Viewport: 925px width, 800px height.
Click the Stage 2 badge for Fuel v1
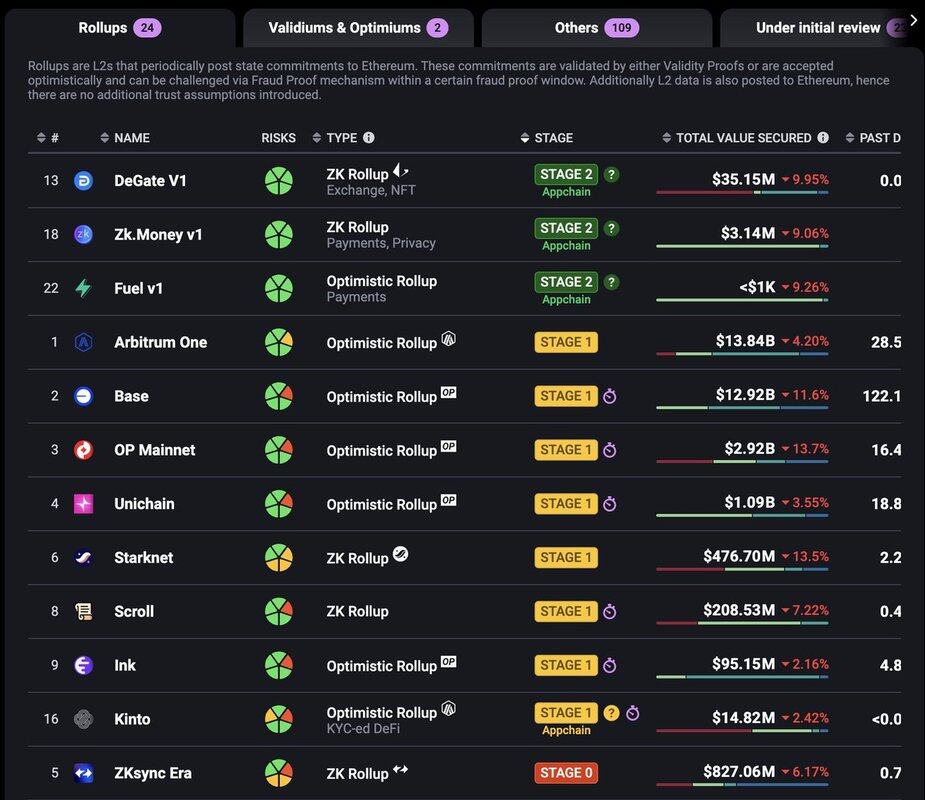click(x=566, y=282)
